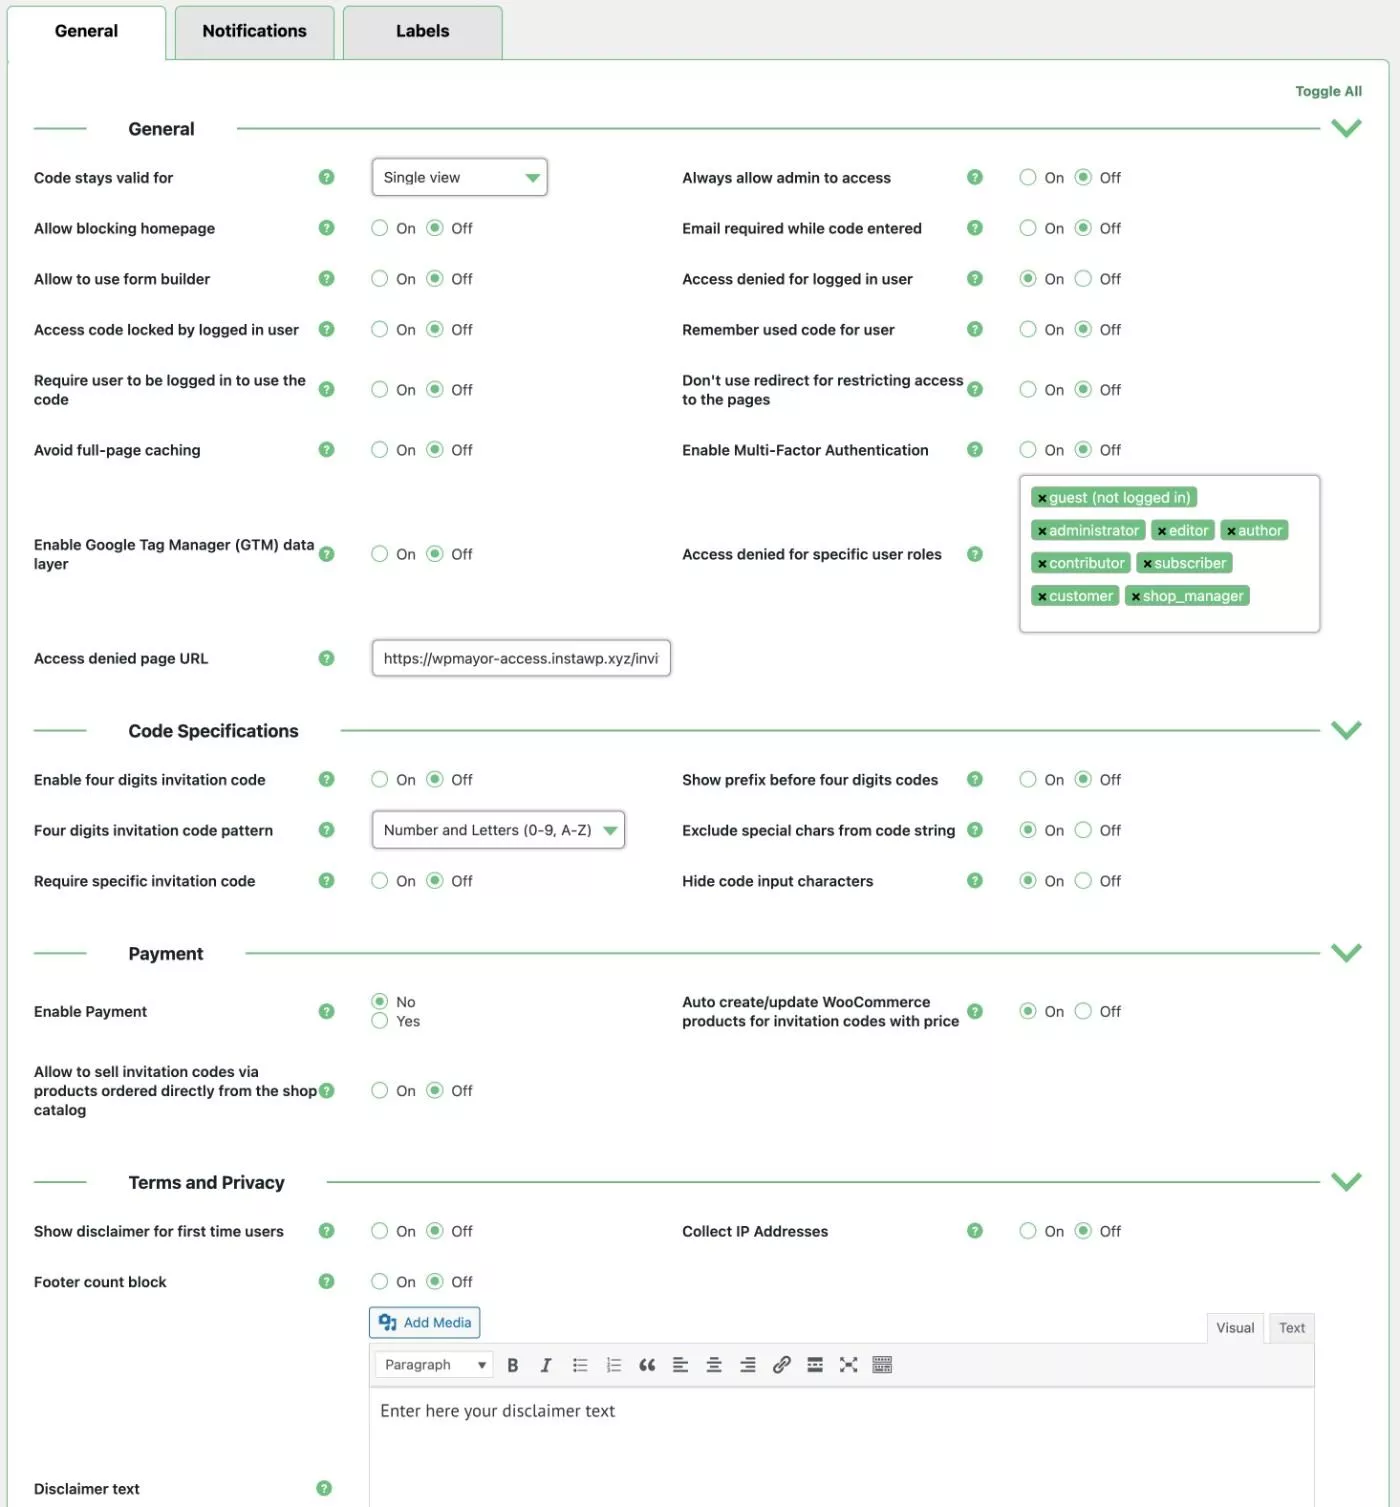Center align text in editor
The height and width of the screenshot is (1507, 1400).
[x=714, y=1365]
